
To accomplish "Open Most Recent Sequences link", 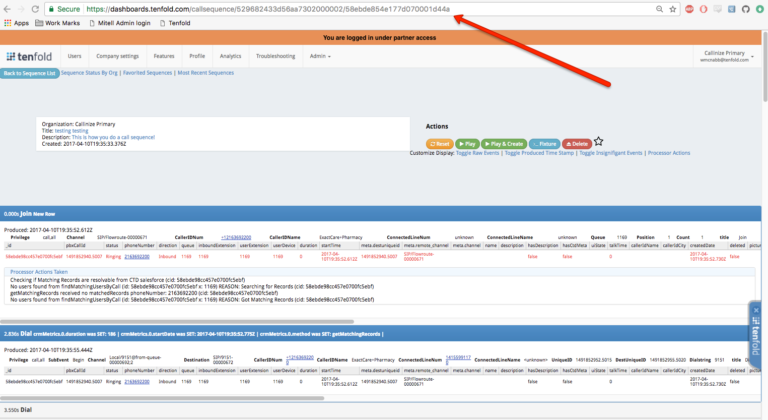I will click(x=206, y=73).
